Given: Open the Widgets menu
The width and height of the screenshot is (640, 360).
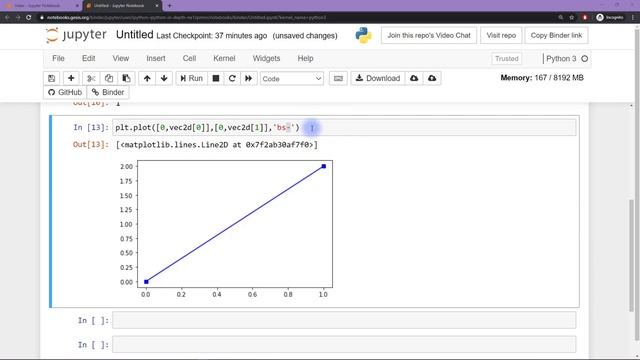Looking at the screenshot, I should [266, 58].
